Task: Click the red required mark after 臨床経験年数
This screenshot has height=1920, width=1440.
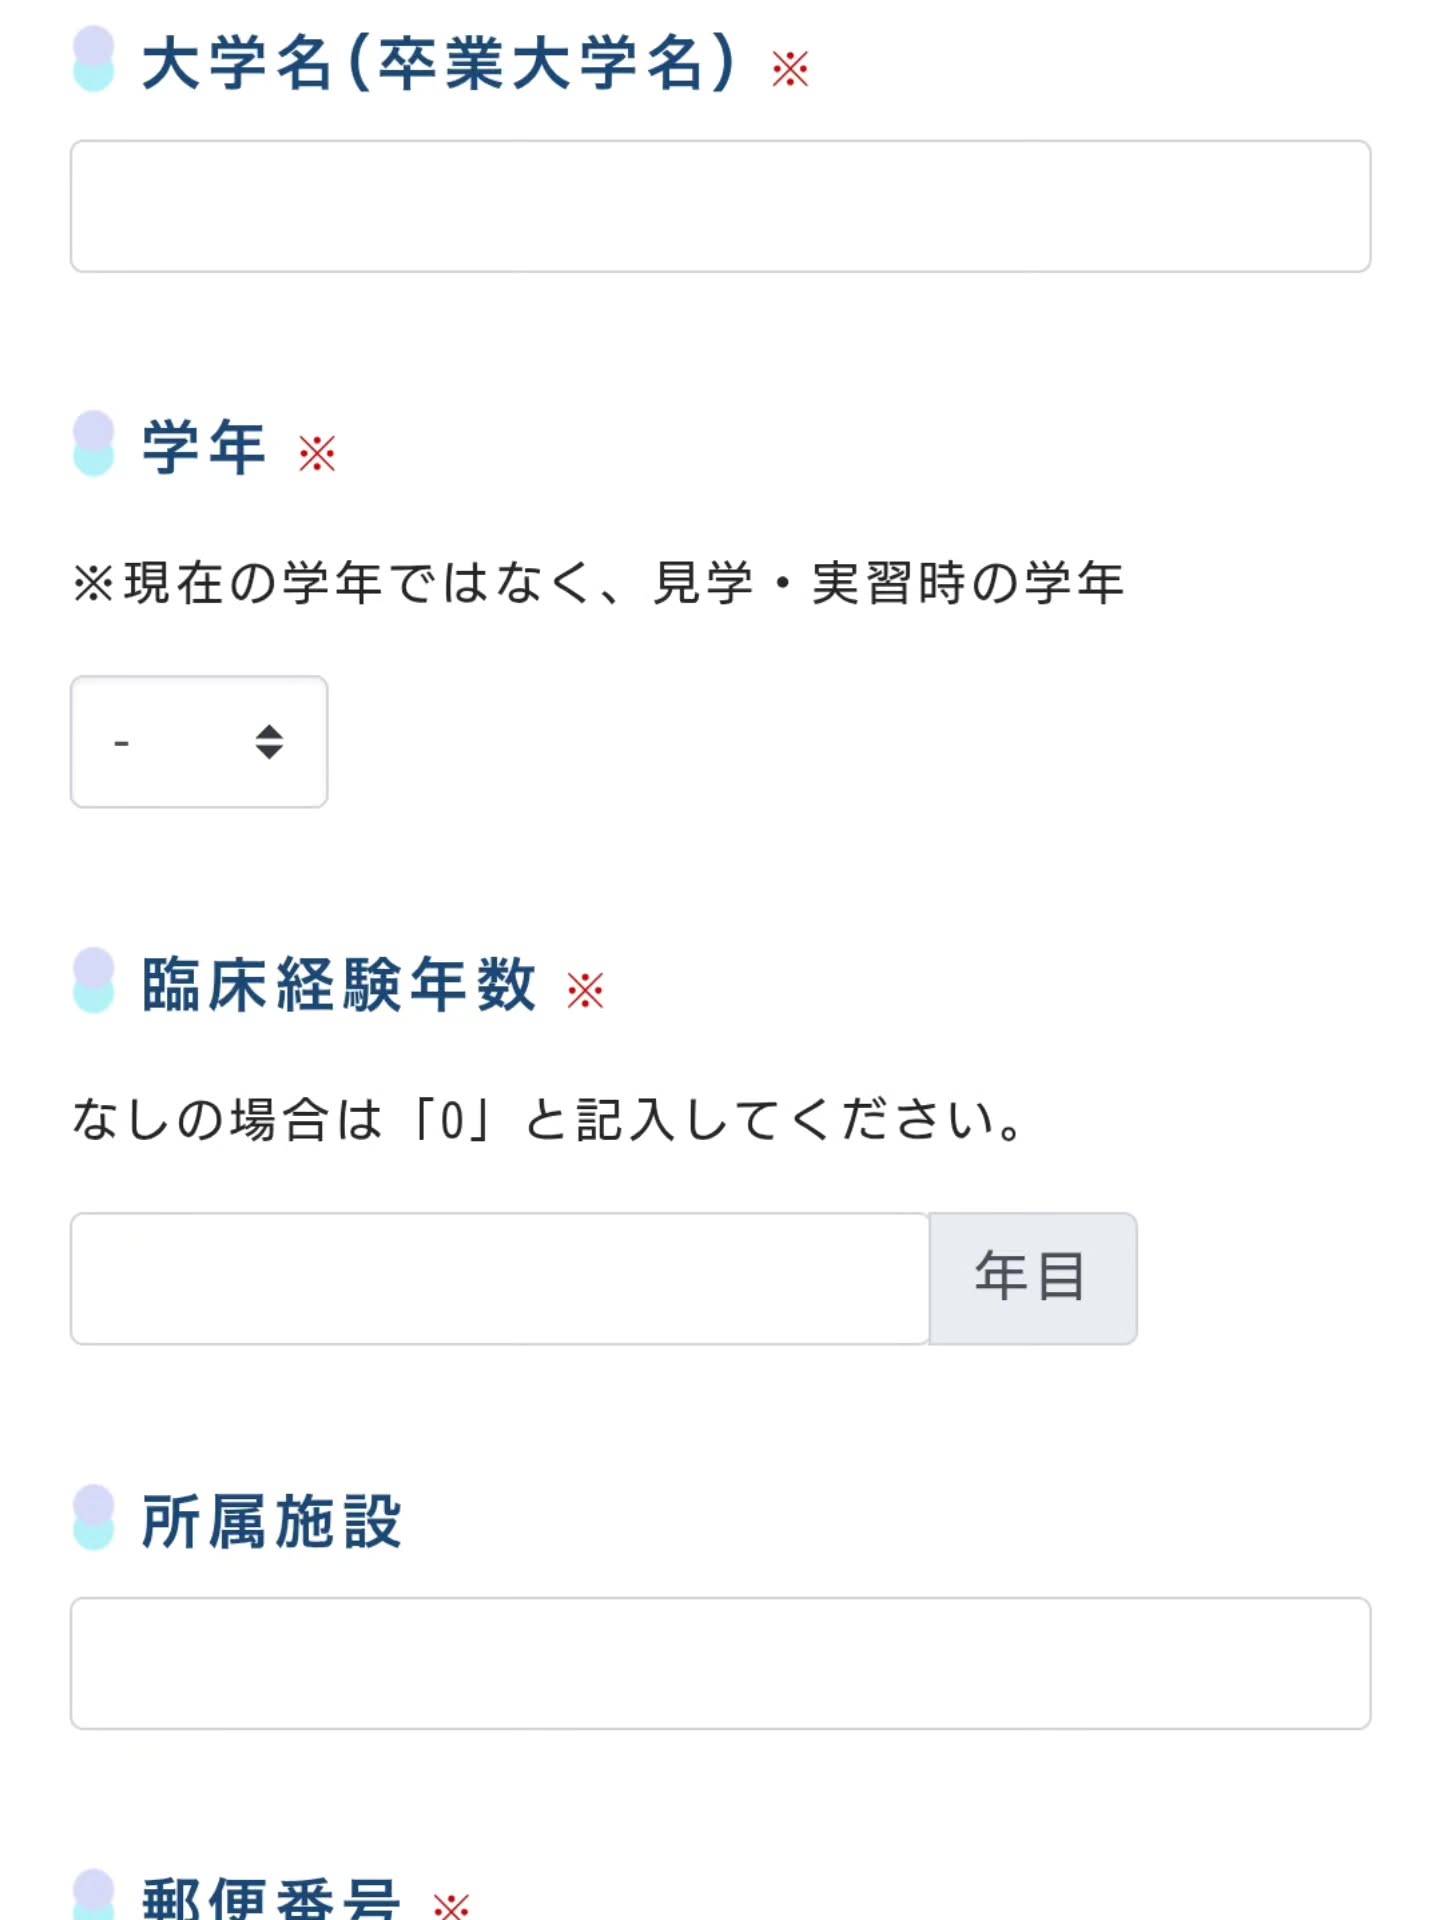Action: coord(585,990)
